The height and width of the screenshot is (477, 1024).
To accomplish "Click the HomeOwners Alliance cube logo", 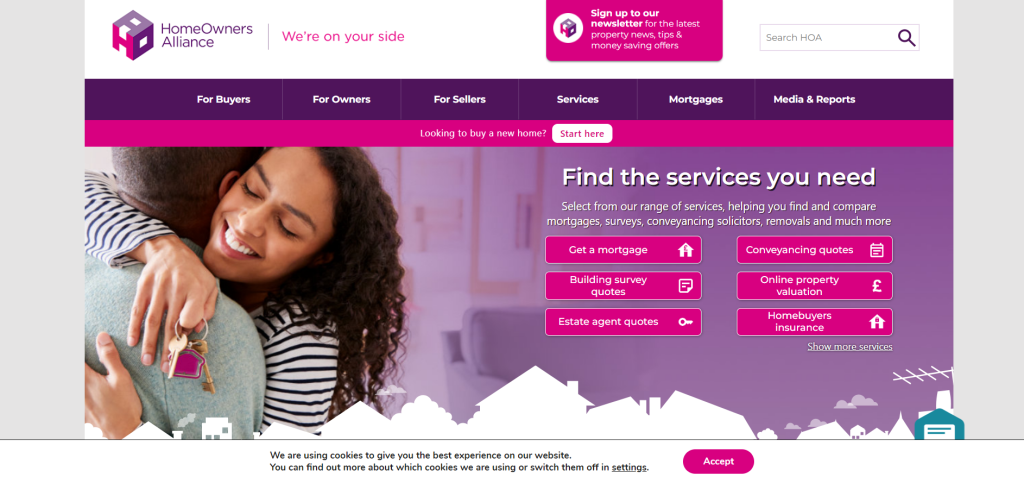I will coord(133,35).
